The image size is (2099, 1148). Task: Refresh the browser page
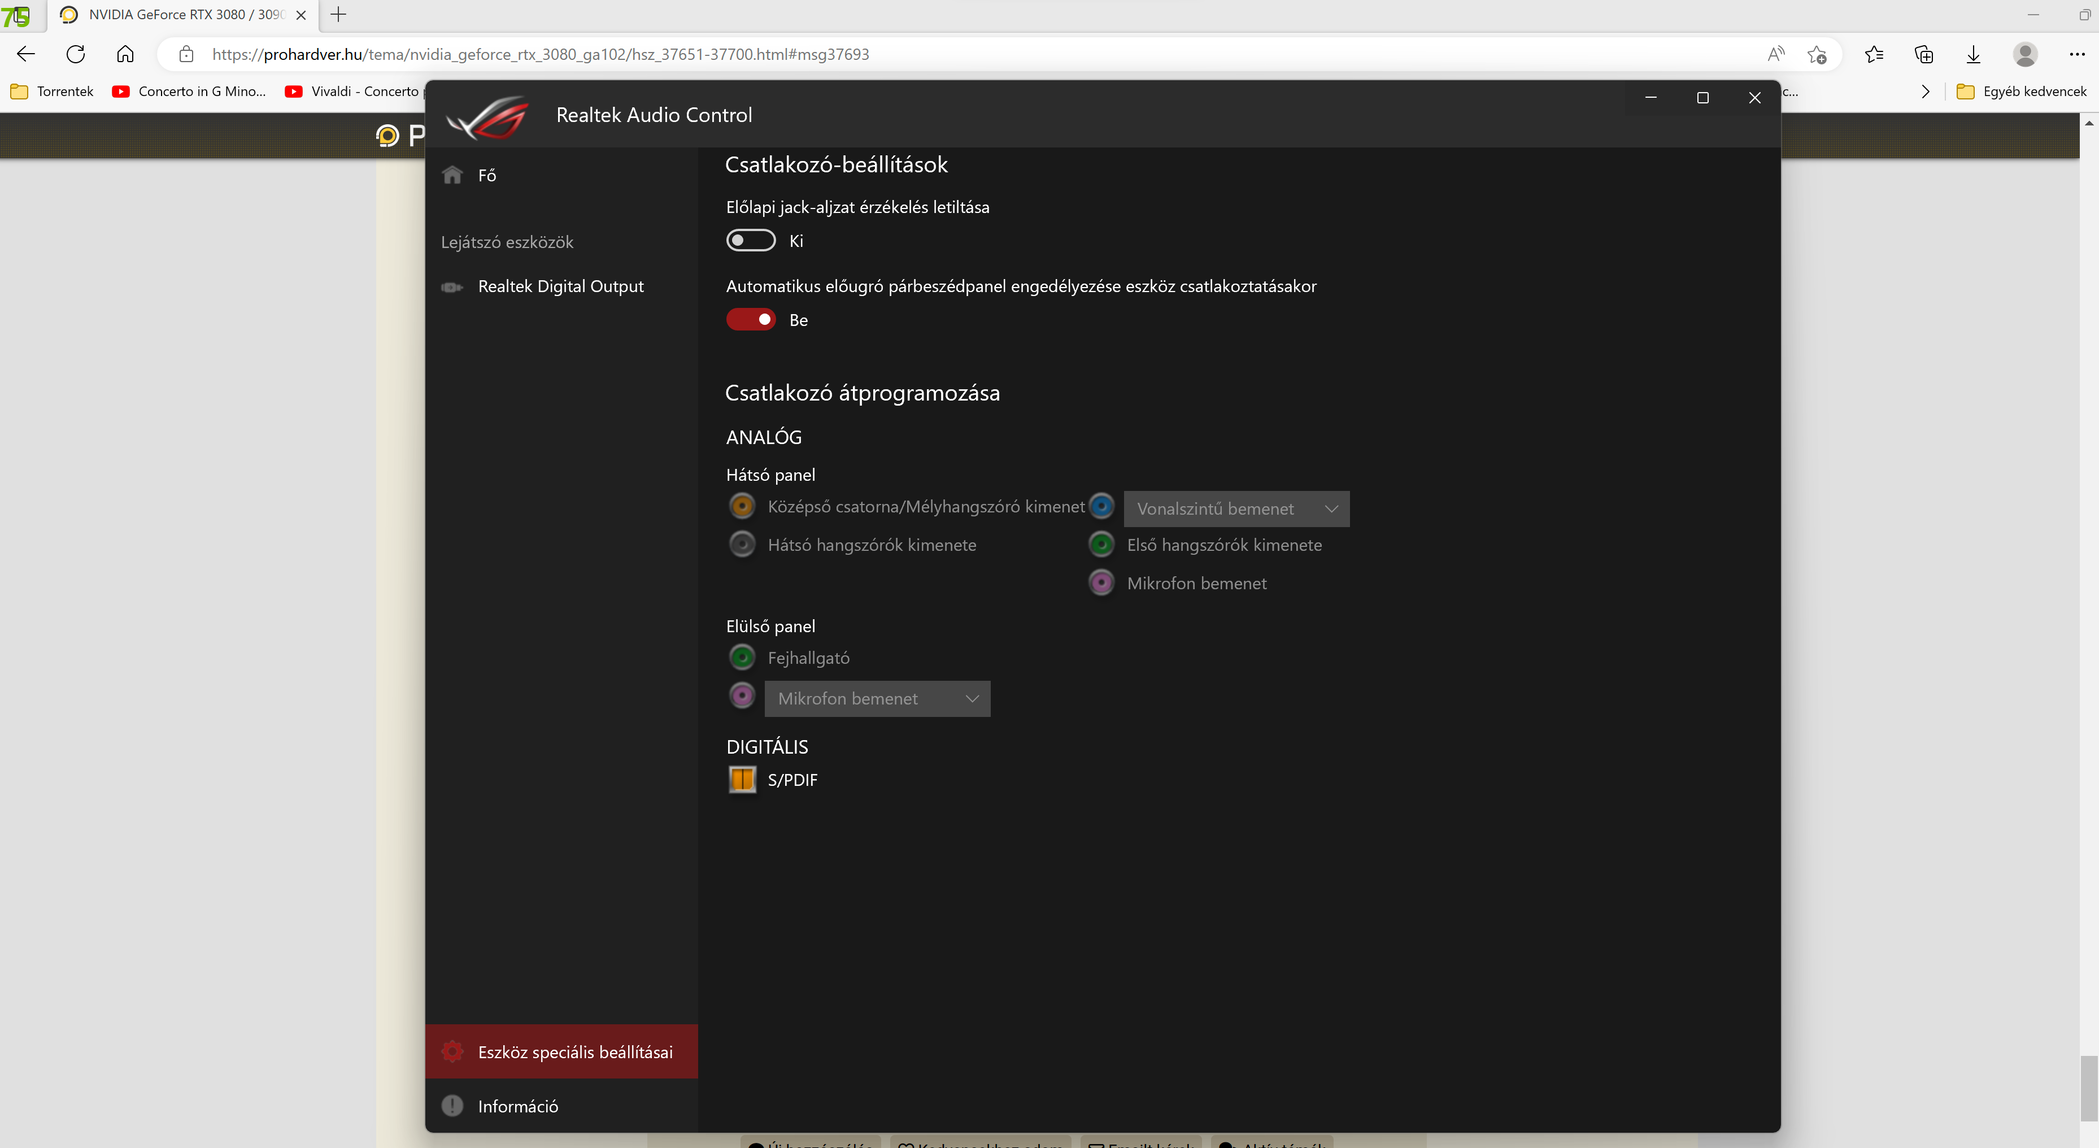[75, 54]
